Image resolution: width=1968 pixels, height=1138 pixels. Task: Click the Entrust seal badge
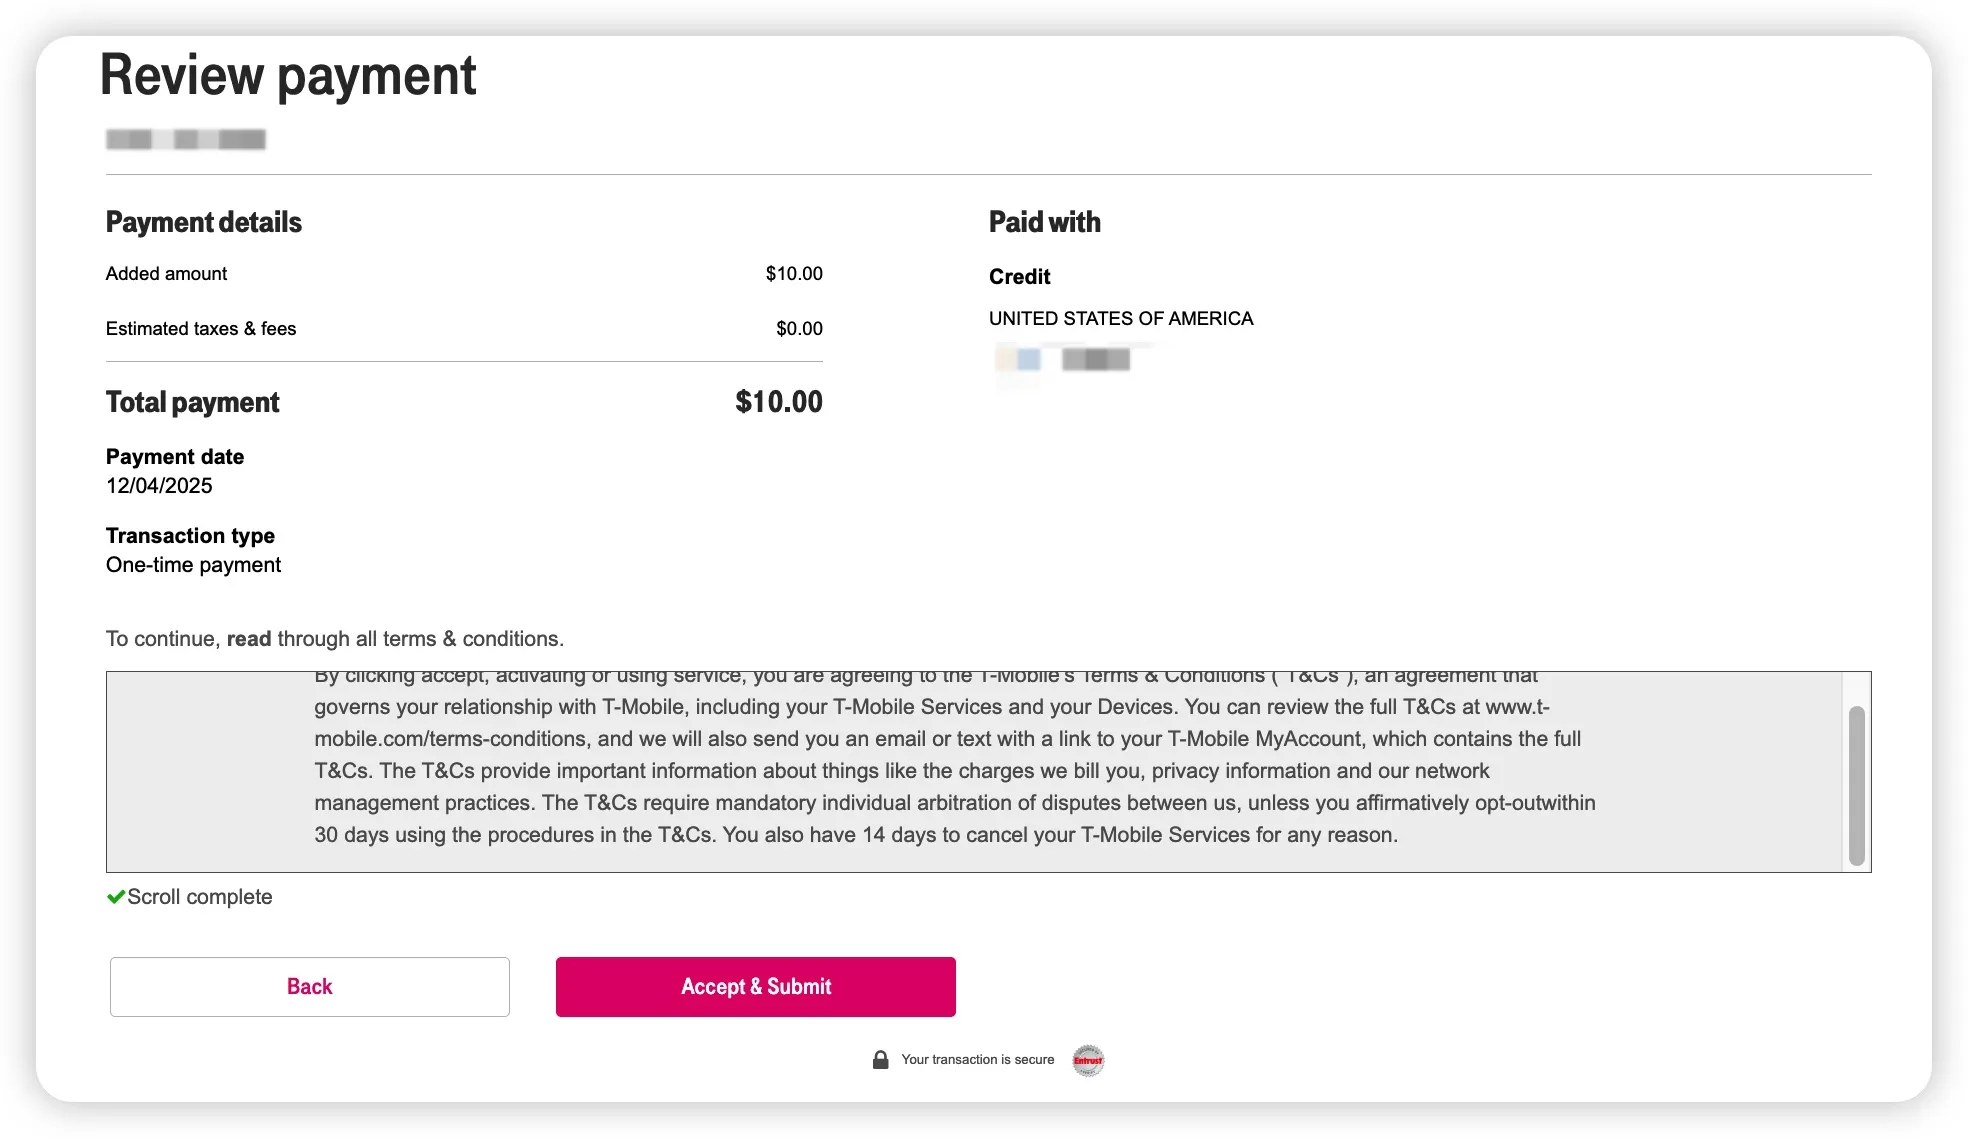click(1088, 1060)
